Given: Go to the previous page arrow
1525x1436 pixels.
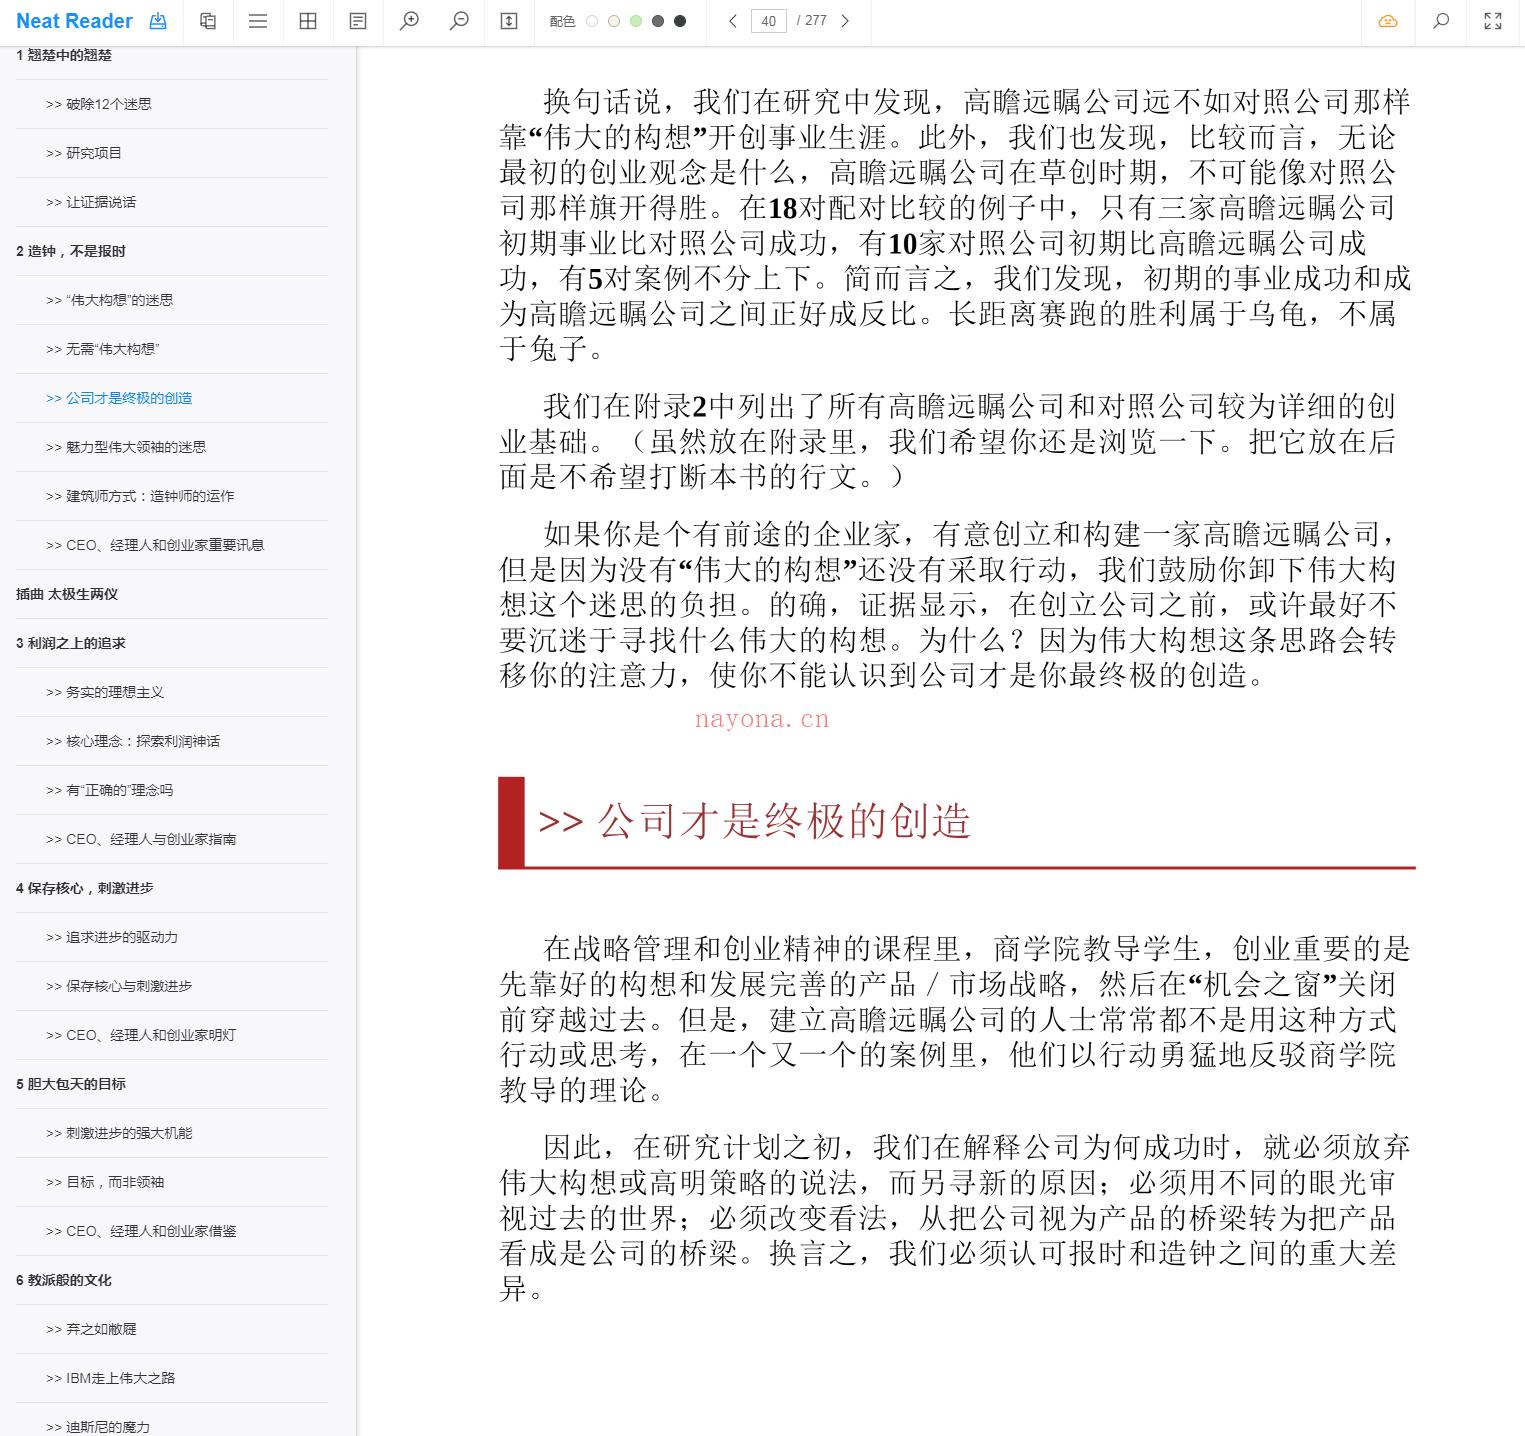Looking at the screenshot, I should coord(733,21).
